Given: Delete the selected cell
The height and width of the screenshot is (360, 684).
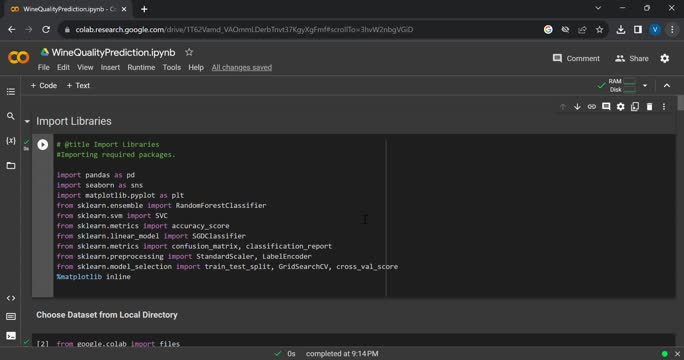Looking at the screenshot, I should point(649,106).
